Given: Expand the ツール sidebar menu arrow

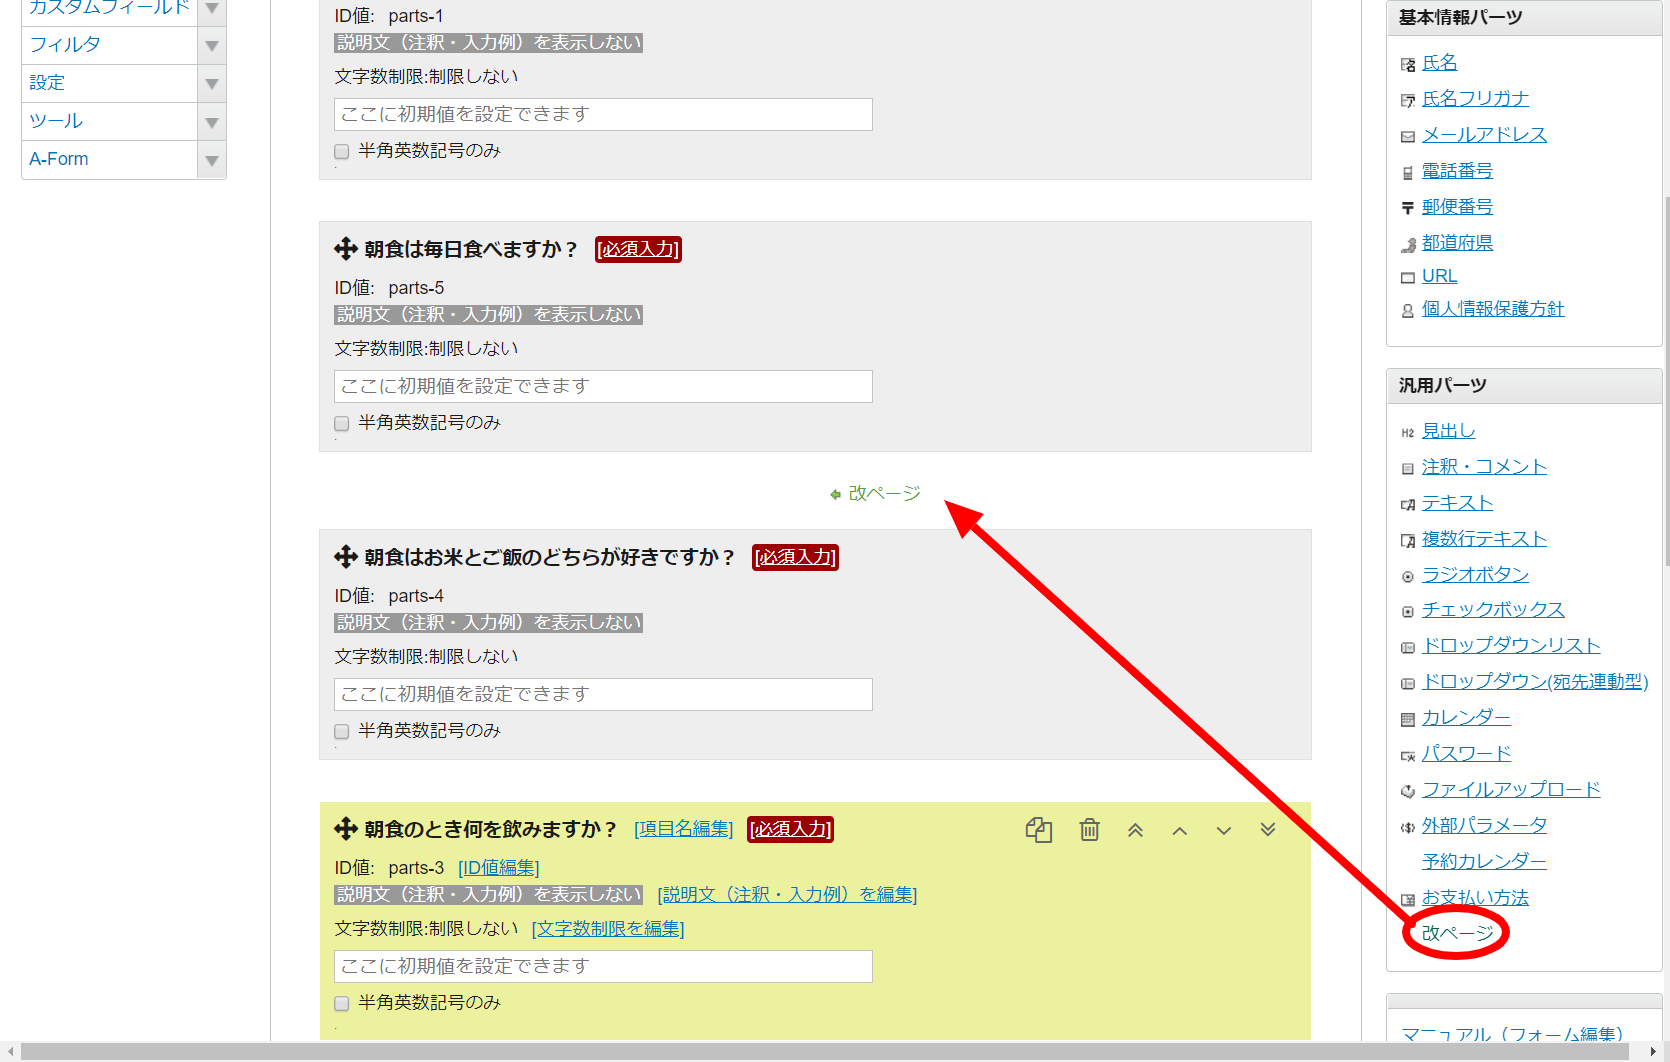Looking at the screenshot, I should click(212, 122).
